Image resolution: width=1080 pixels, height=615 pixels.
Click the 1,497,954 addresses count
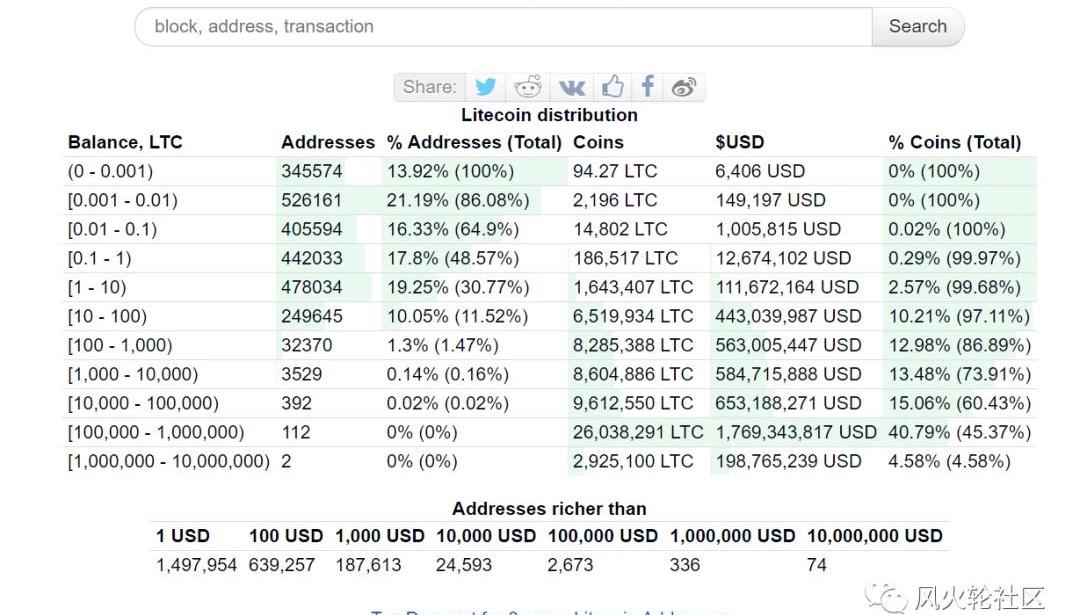coord(196,565)
